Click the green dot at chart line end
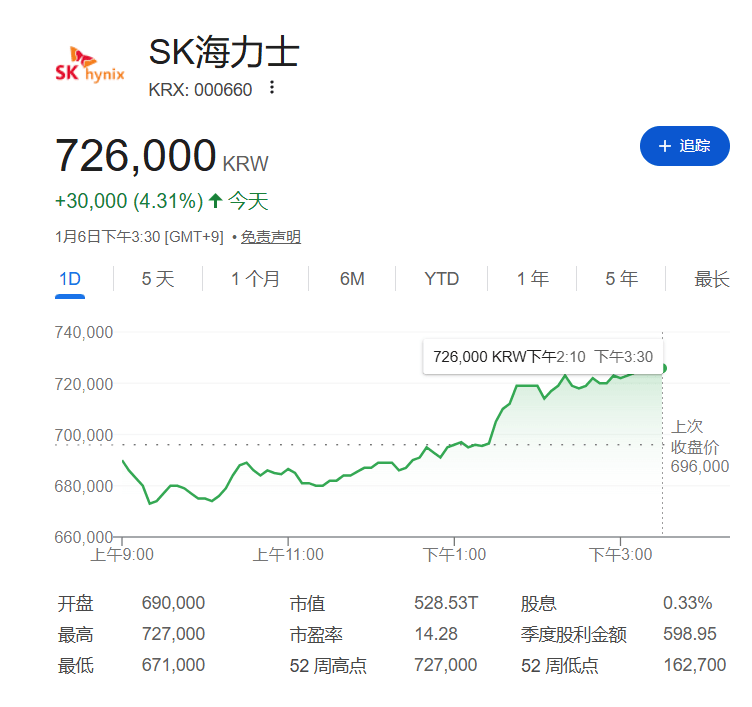The height and width of the screenshot is (707, 752). pos(663,368)
